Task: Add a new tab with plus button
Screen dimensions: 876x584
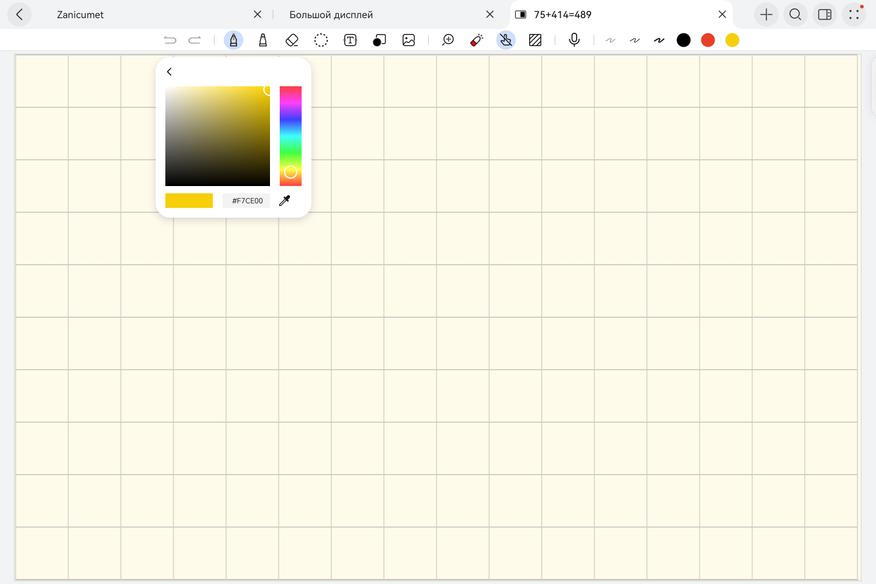Action: [x=766, y=14]
